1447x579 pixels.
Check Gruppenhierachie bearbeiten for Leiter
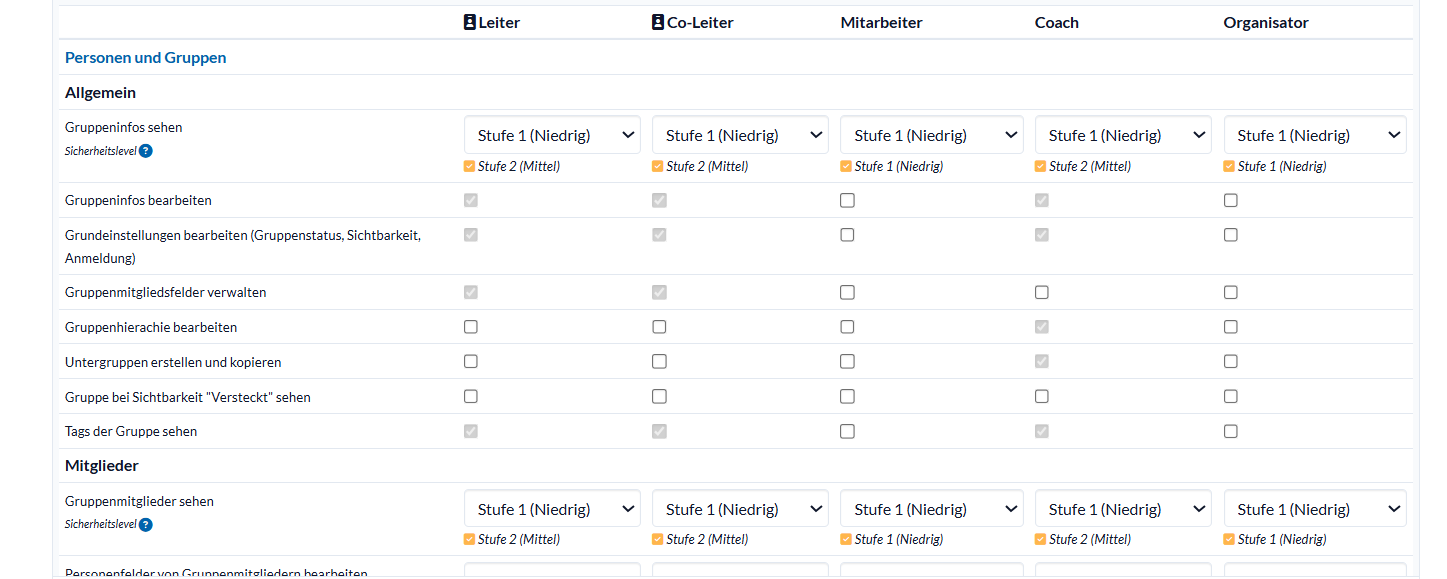(471, 327)
